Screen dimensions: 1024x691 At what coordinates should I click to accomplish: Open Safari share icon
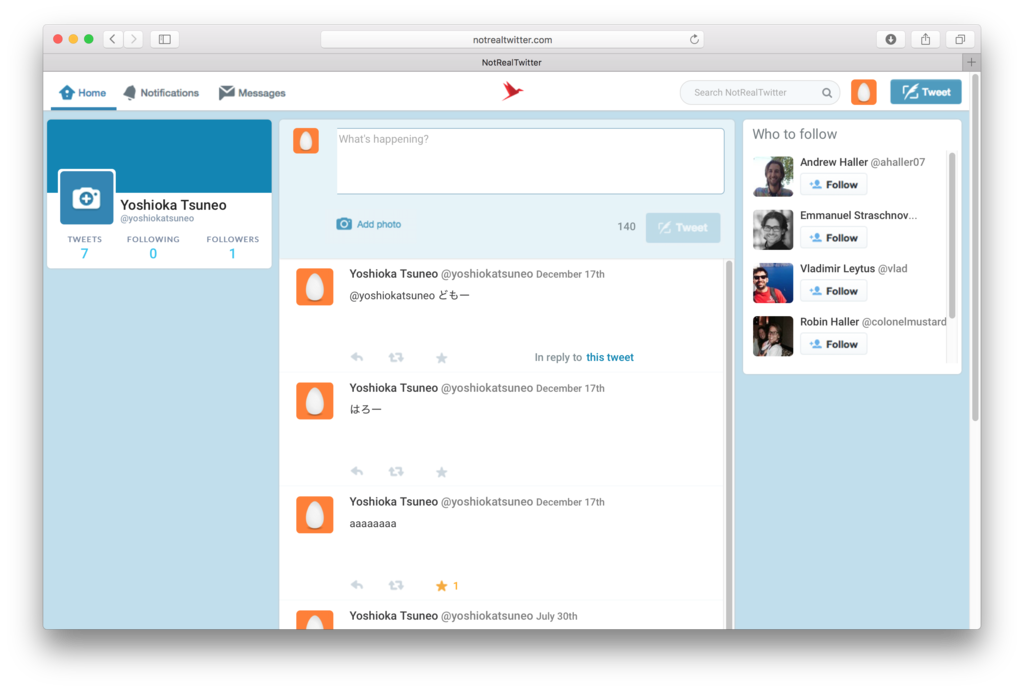(925, 39)
